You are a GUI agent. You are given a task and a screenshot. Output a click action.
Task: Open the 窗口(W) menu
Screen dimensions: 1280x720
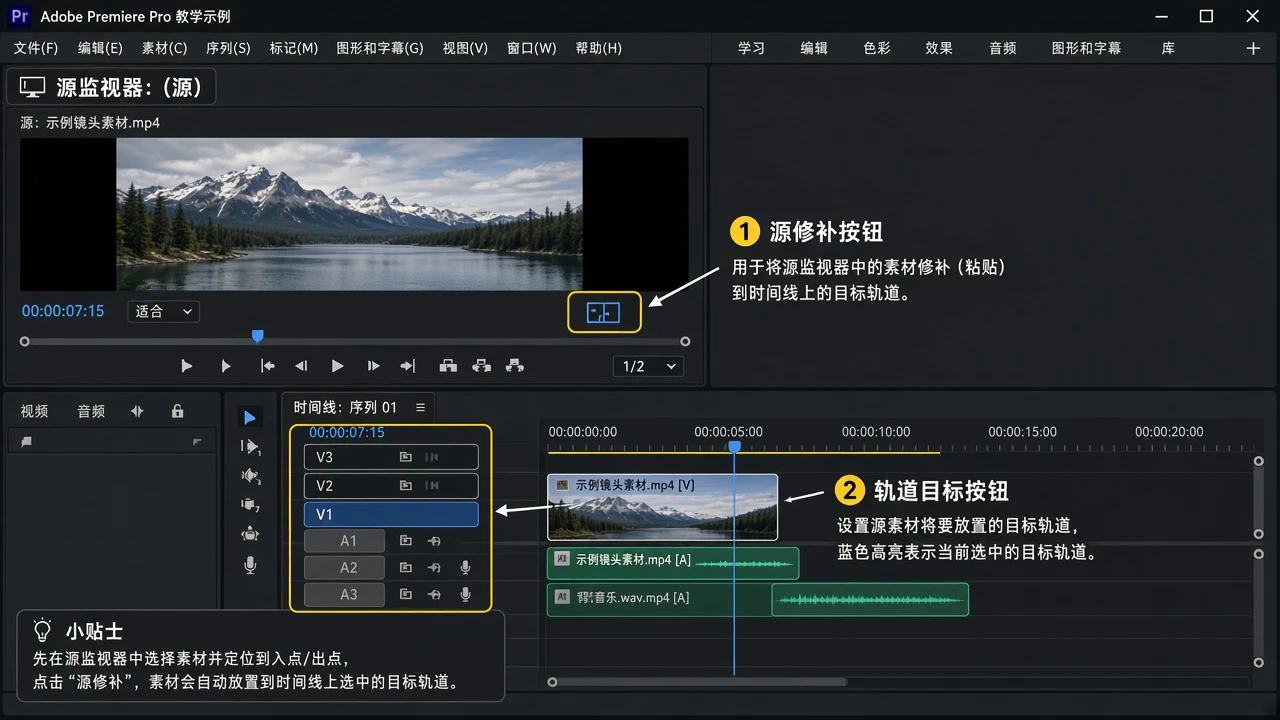531,48
